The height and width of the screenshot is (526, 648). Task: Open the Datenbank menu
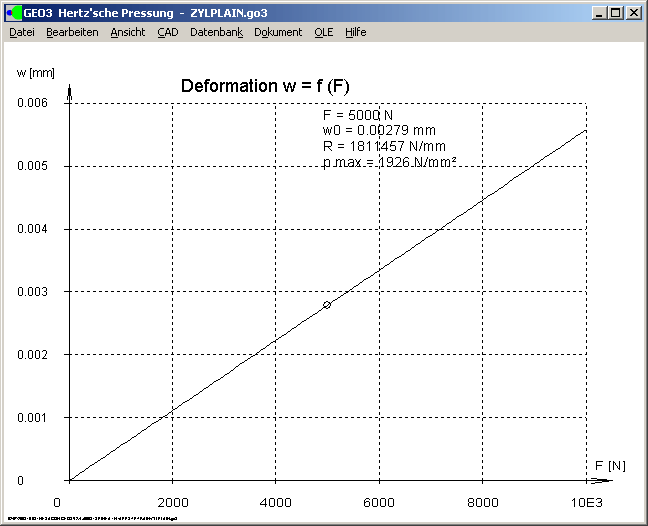pos(216,32)
